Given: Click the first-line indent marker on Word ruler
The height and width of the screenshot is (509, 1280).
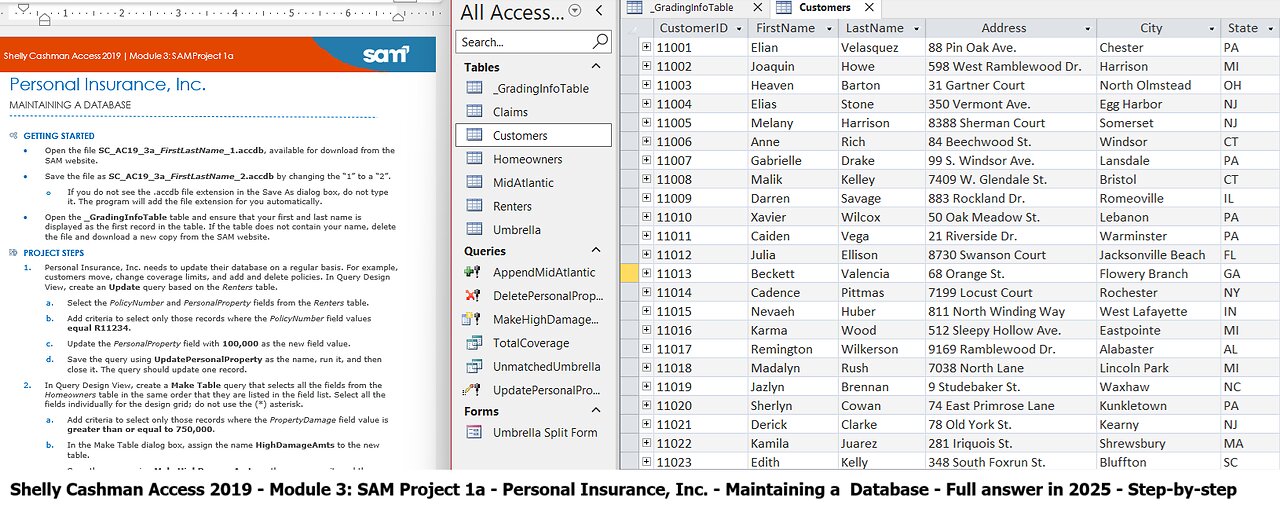Looking at the screenshot, I should (x=21, y=8).
